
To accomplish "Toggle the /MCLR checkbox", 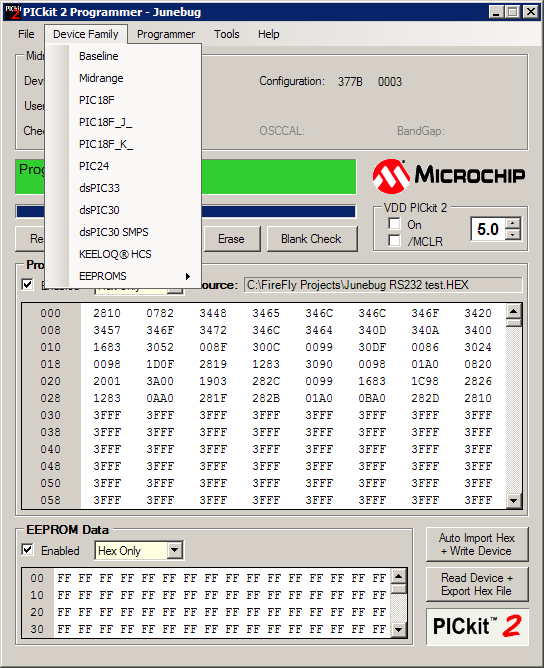I will [394, 241].
